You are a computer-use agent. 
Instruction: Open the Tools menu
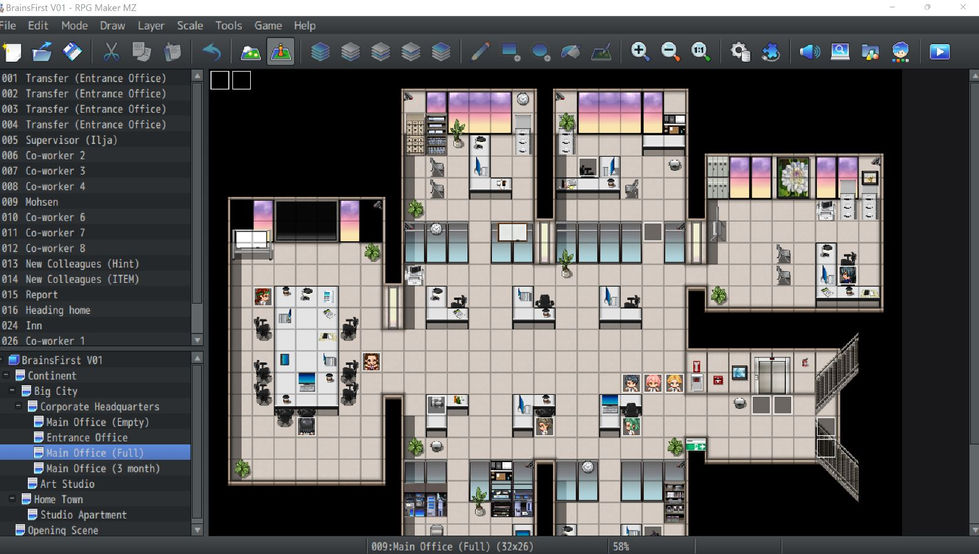[229, 26]
